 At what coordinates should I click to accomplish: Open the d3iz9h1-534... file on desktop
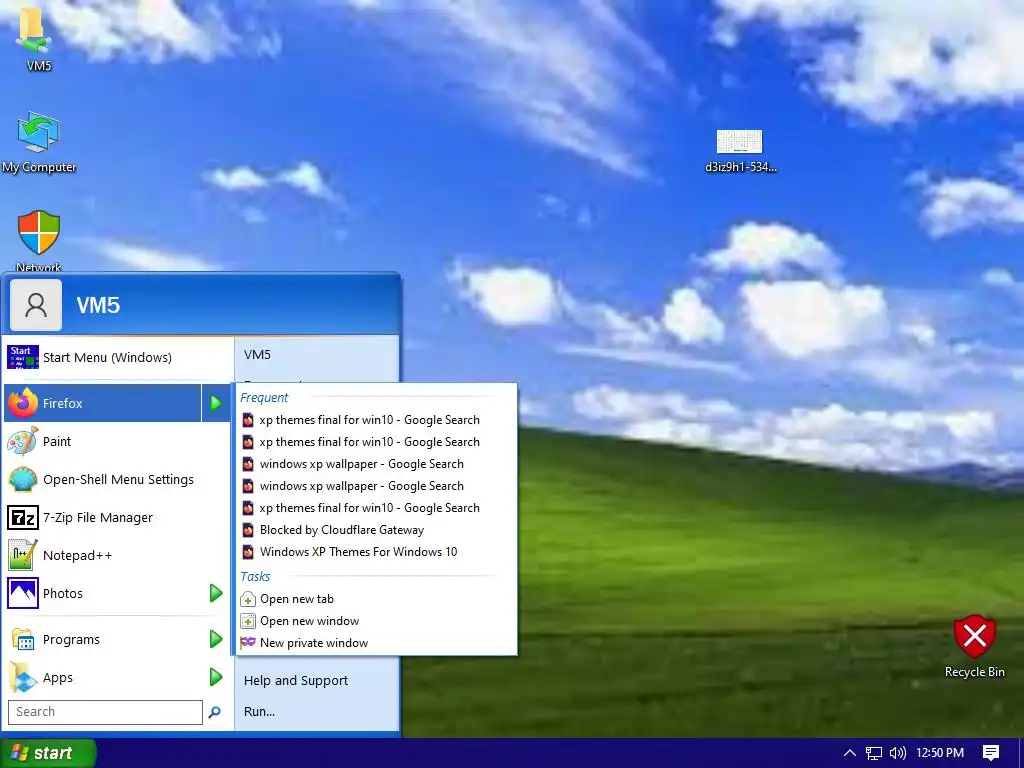(x=740, y=151)
